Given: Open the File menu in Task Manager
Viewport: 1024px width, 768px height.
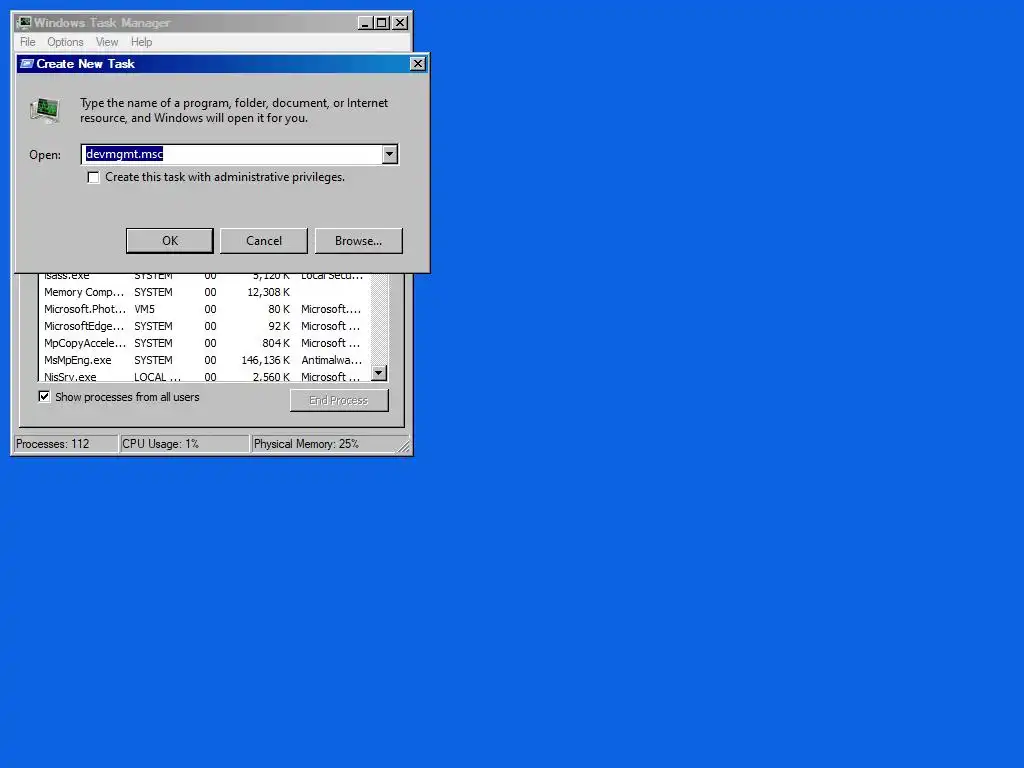Looking at the screenshot, I should point(27,42).
